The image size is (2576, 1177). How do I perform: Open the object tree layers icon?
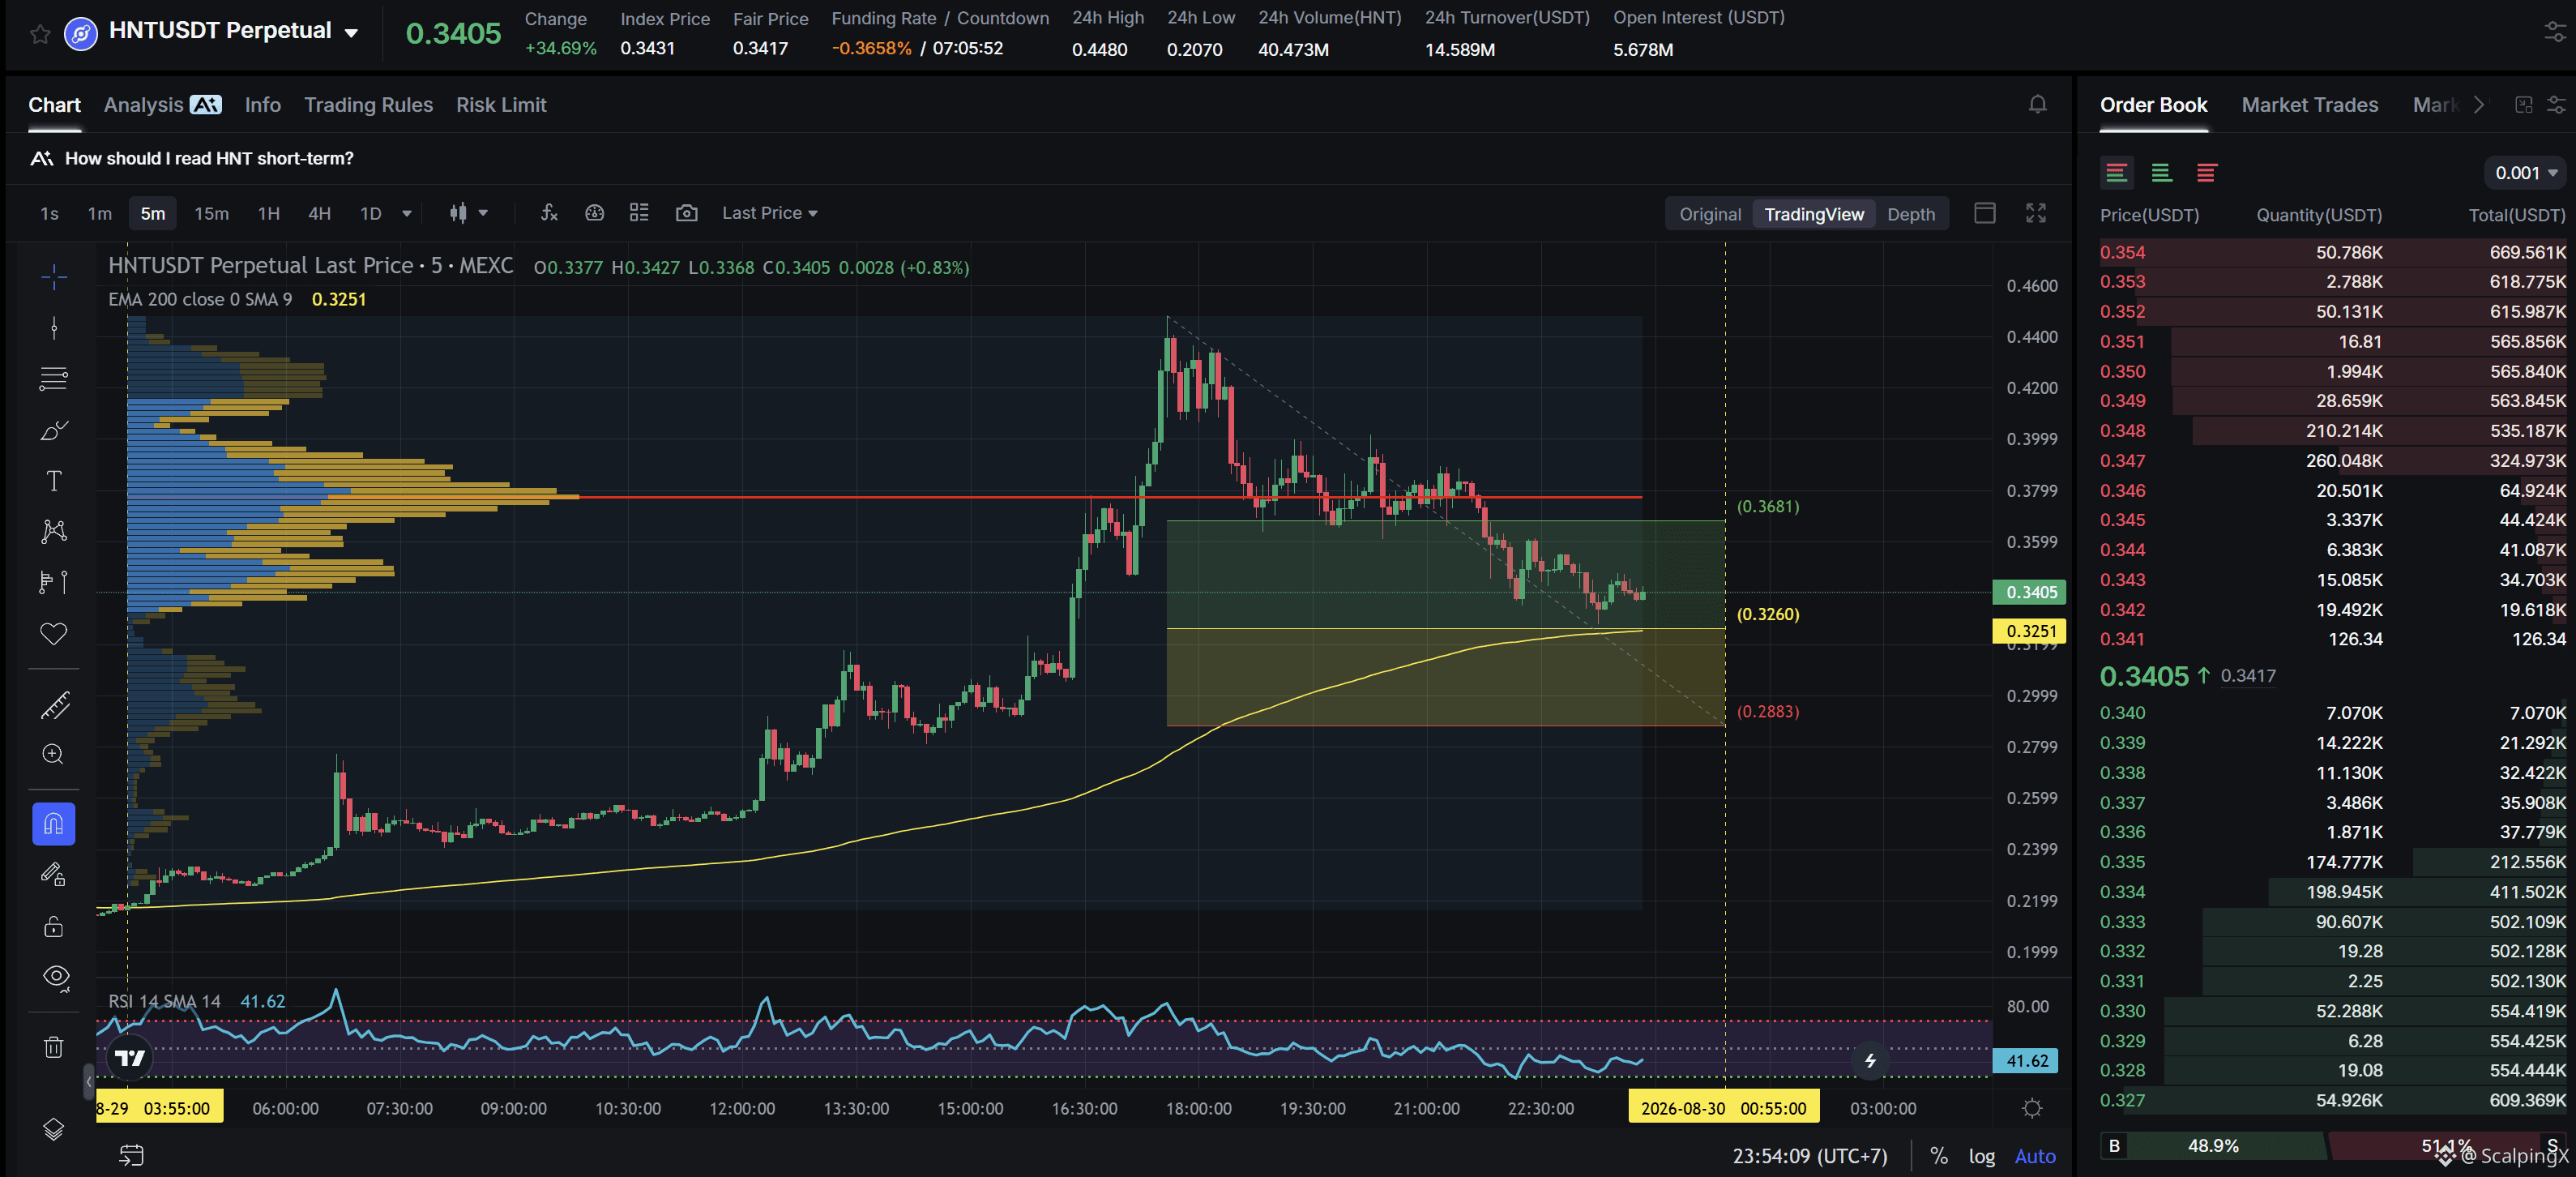pyautogui.click(x=54, y=1129)
